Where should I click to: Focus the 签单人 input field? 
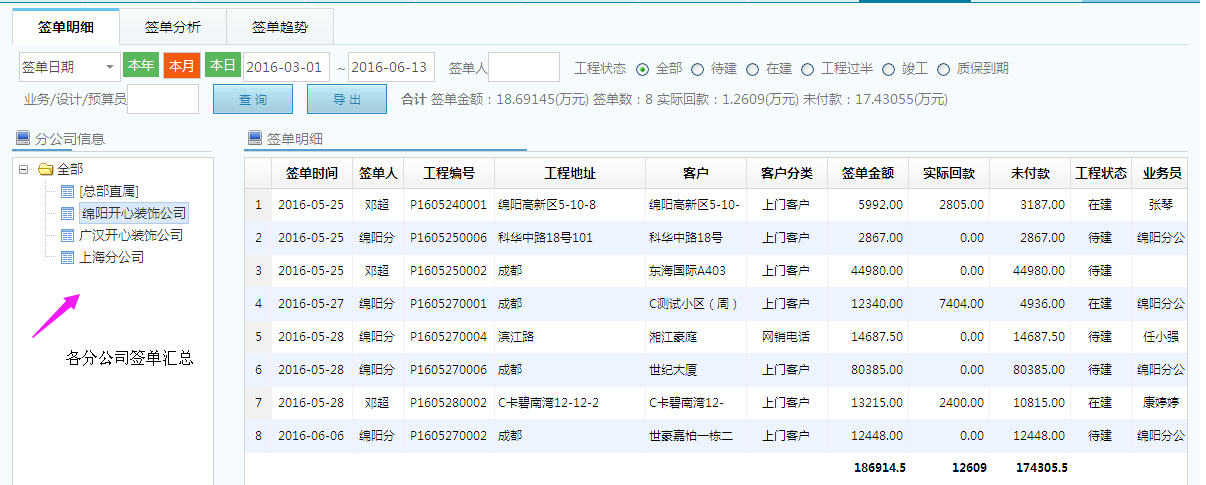coord(523,67)
